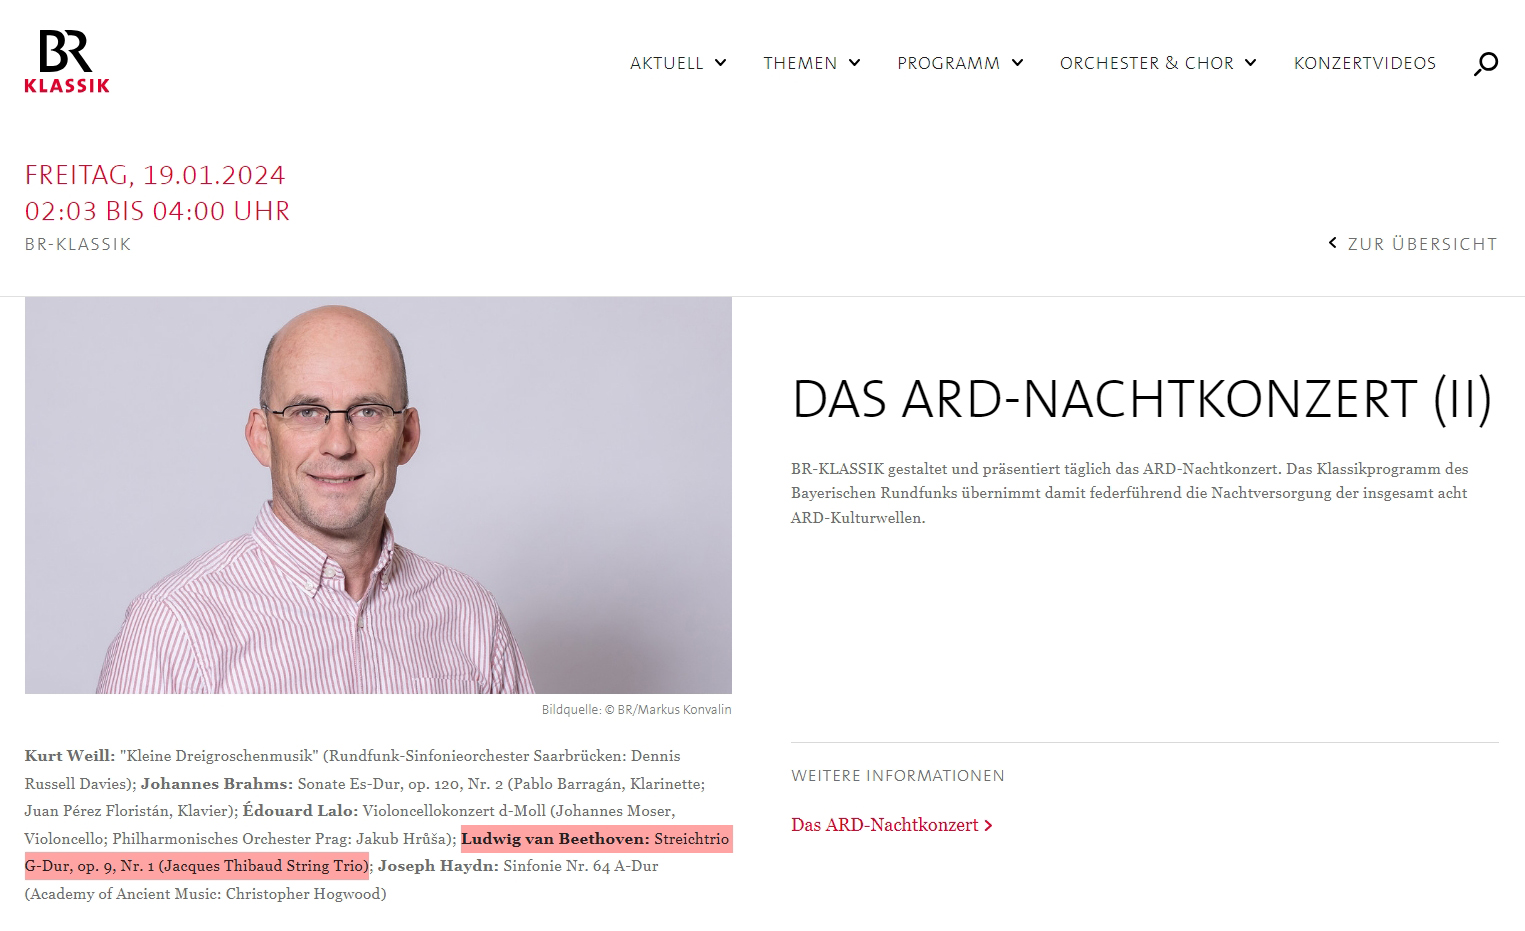Click the BR Klassik logo
This screenshot has width=1525, height=931.
click(x=67, y=62)
